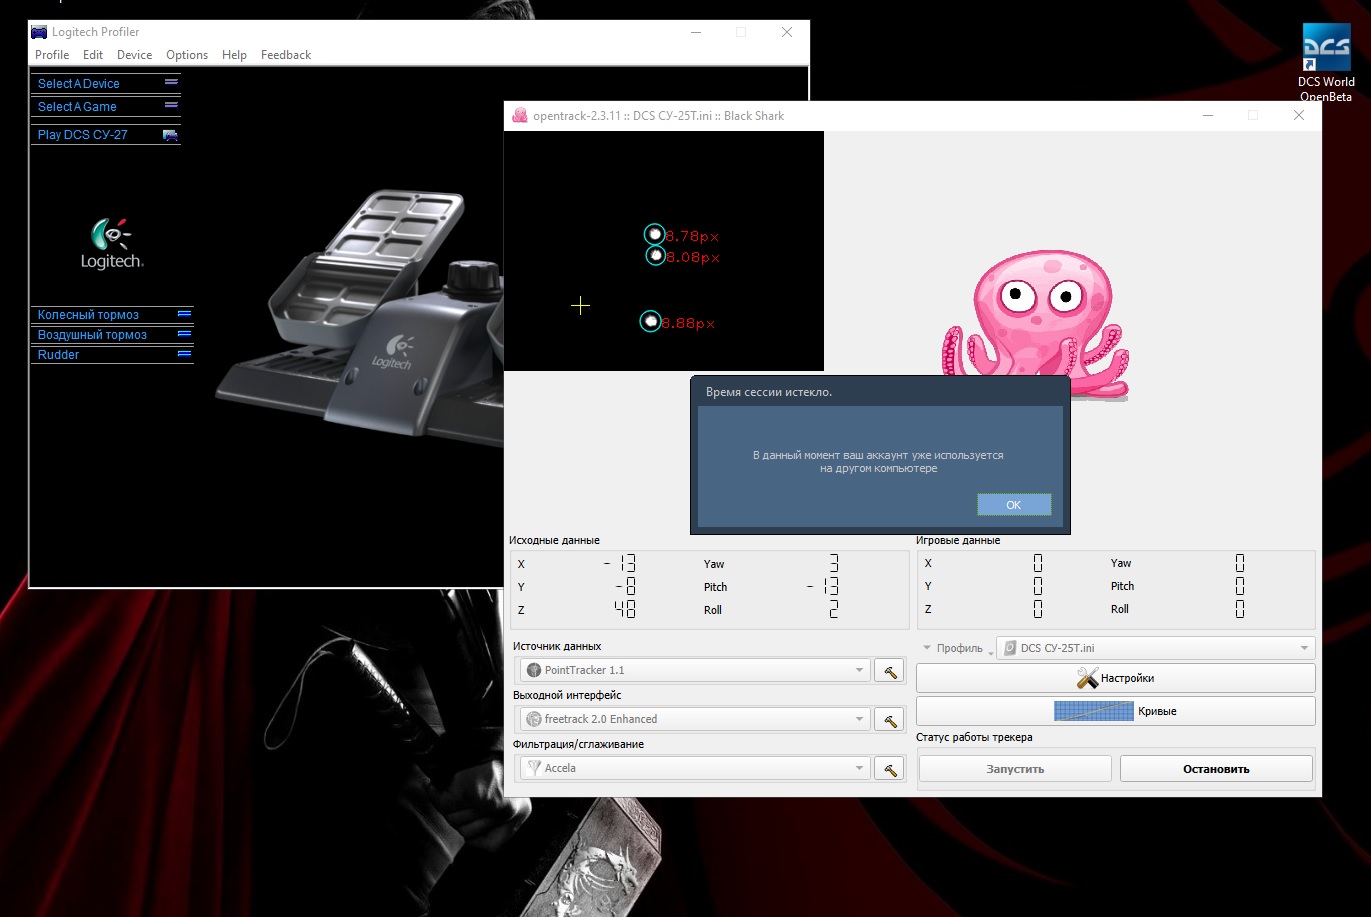Close the opentrack window

click(1298, 115)
